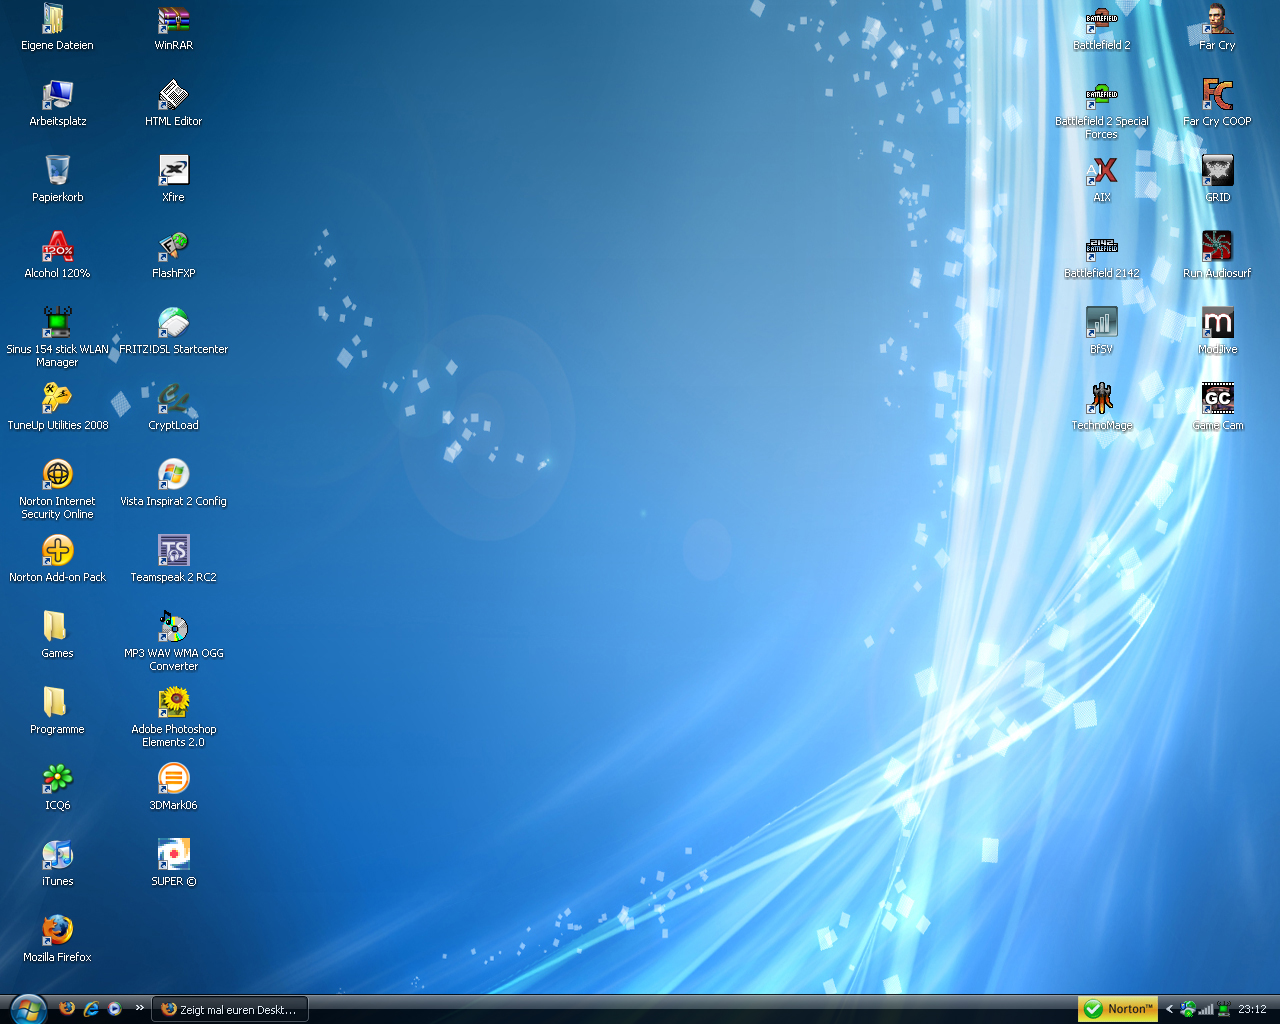1280x1024 pixels.
Task: Launch Battlefield 2 game shortcut
Action: (x=1101, y=20)
